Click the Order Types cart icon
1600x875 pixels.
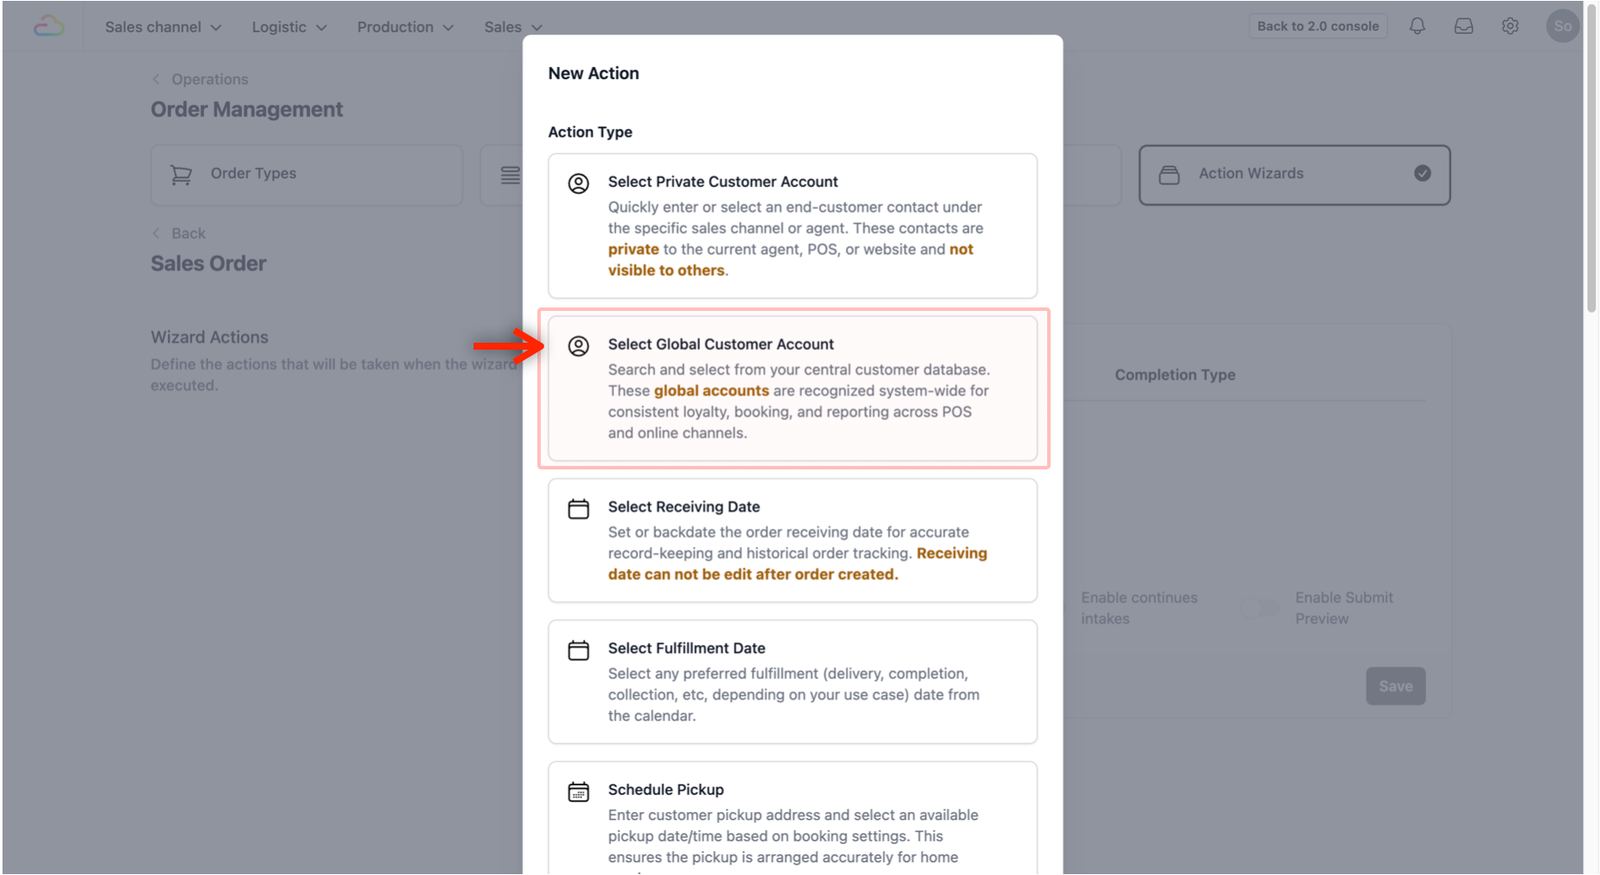(181, 175)
